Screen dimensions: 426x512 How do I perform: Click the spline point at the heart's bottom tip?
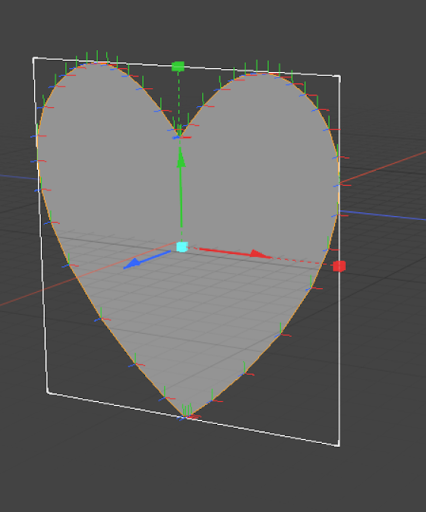click(184, 416)
